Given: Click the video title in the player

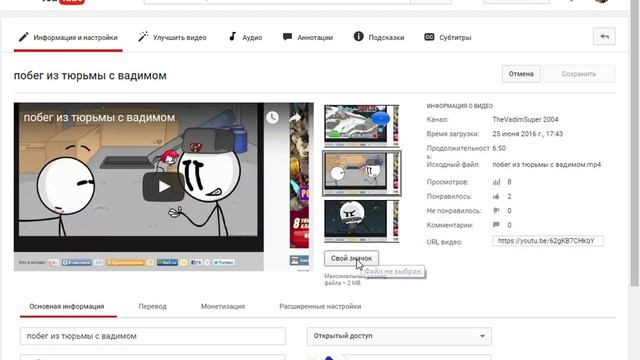Looking at the screenshot, I should coord(99,118).
